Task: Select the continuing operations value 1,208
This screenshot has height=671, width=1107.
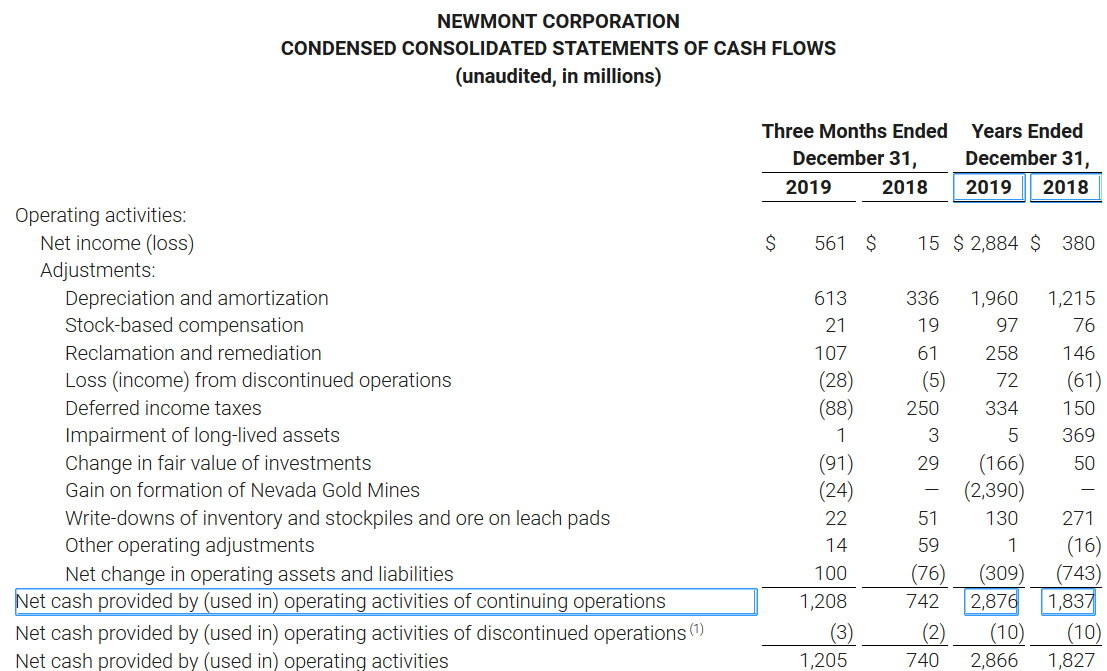Action: coord(822,602)
